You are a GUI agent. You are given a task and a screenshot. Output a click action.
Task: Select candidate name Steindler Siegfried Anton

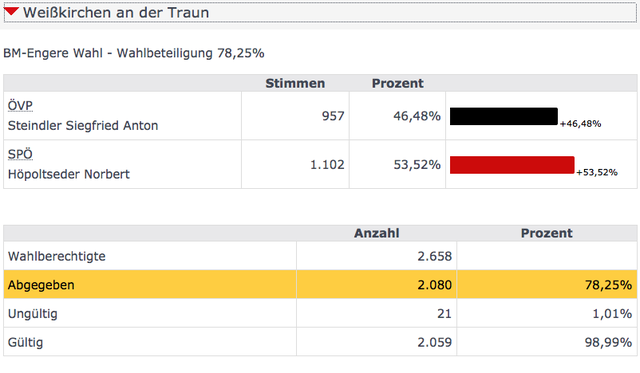tap(83, 126)
